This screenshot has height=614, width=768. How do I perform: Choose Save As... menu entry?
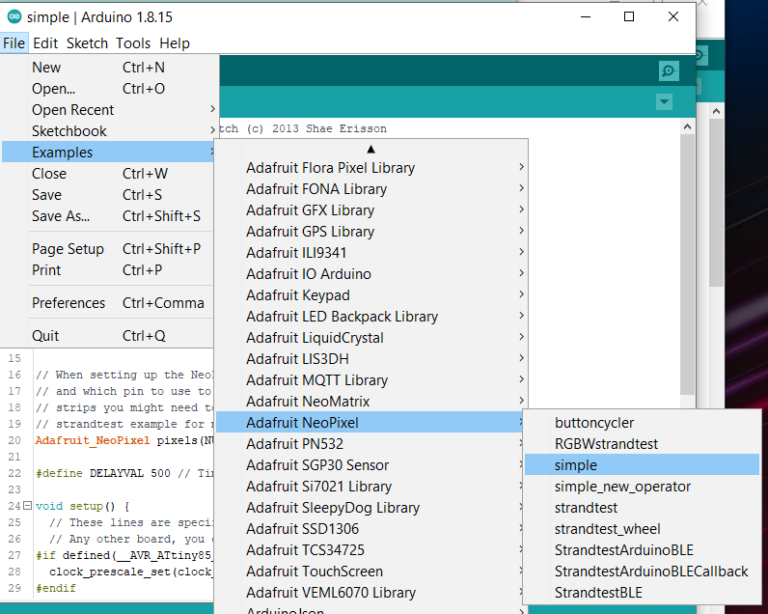click(x=108, y=216)
